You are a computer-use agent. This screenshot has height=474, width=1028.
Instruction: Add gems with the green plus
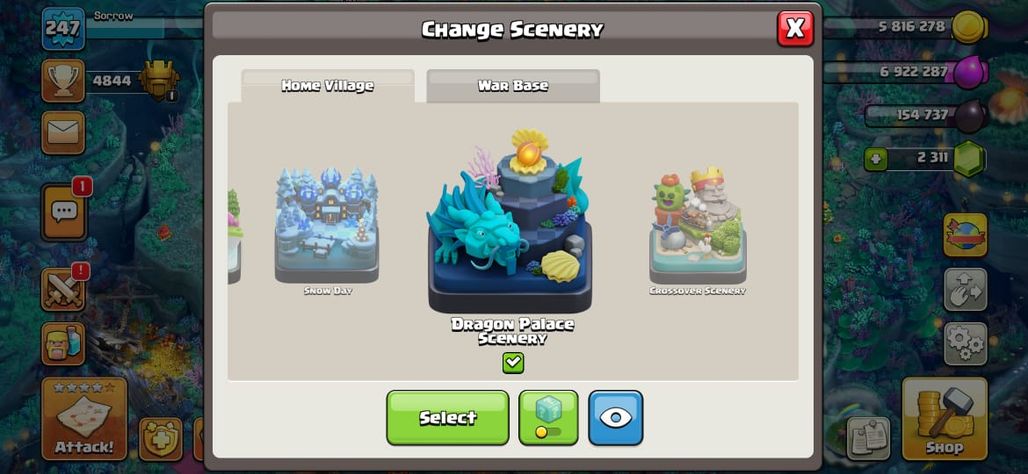click(x=875, y=159)
